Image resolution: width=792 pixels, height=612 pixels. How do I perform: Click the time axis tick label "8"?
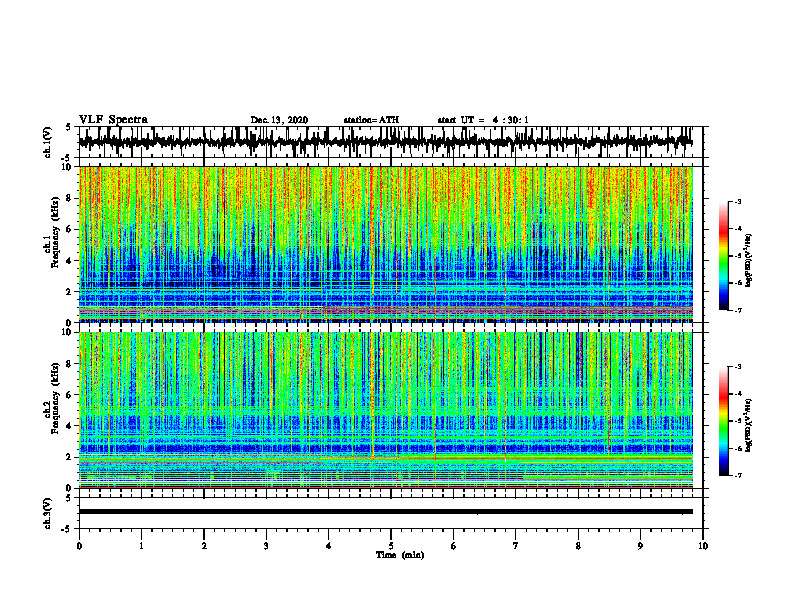(578, 546)
